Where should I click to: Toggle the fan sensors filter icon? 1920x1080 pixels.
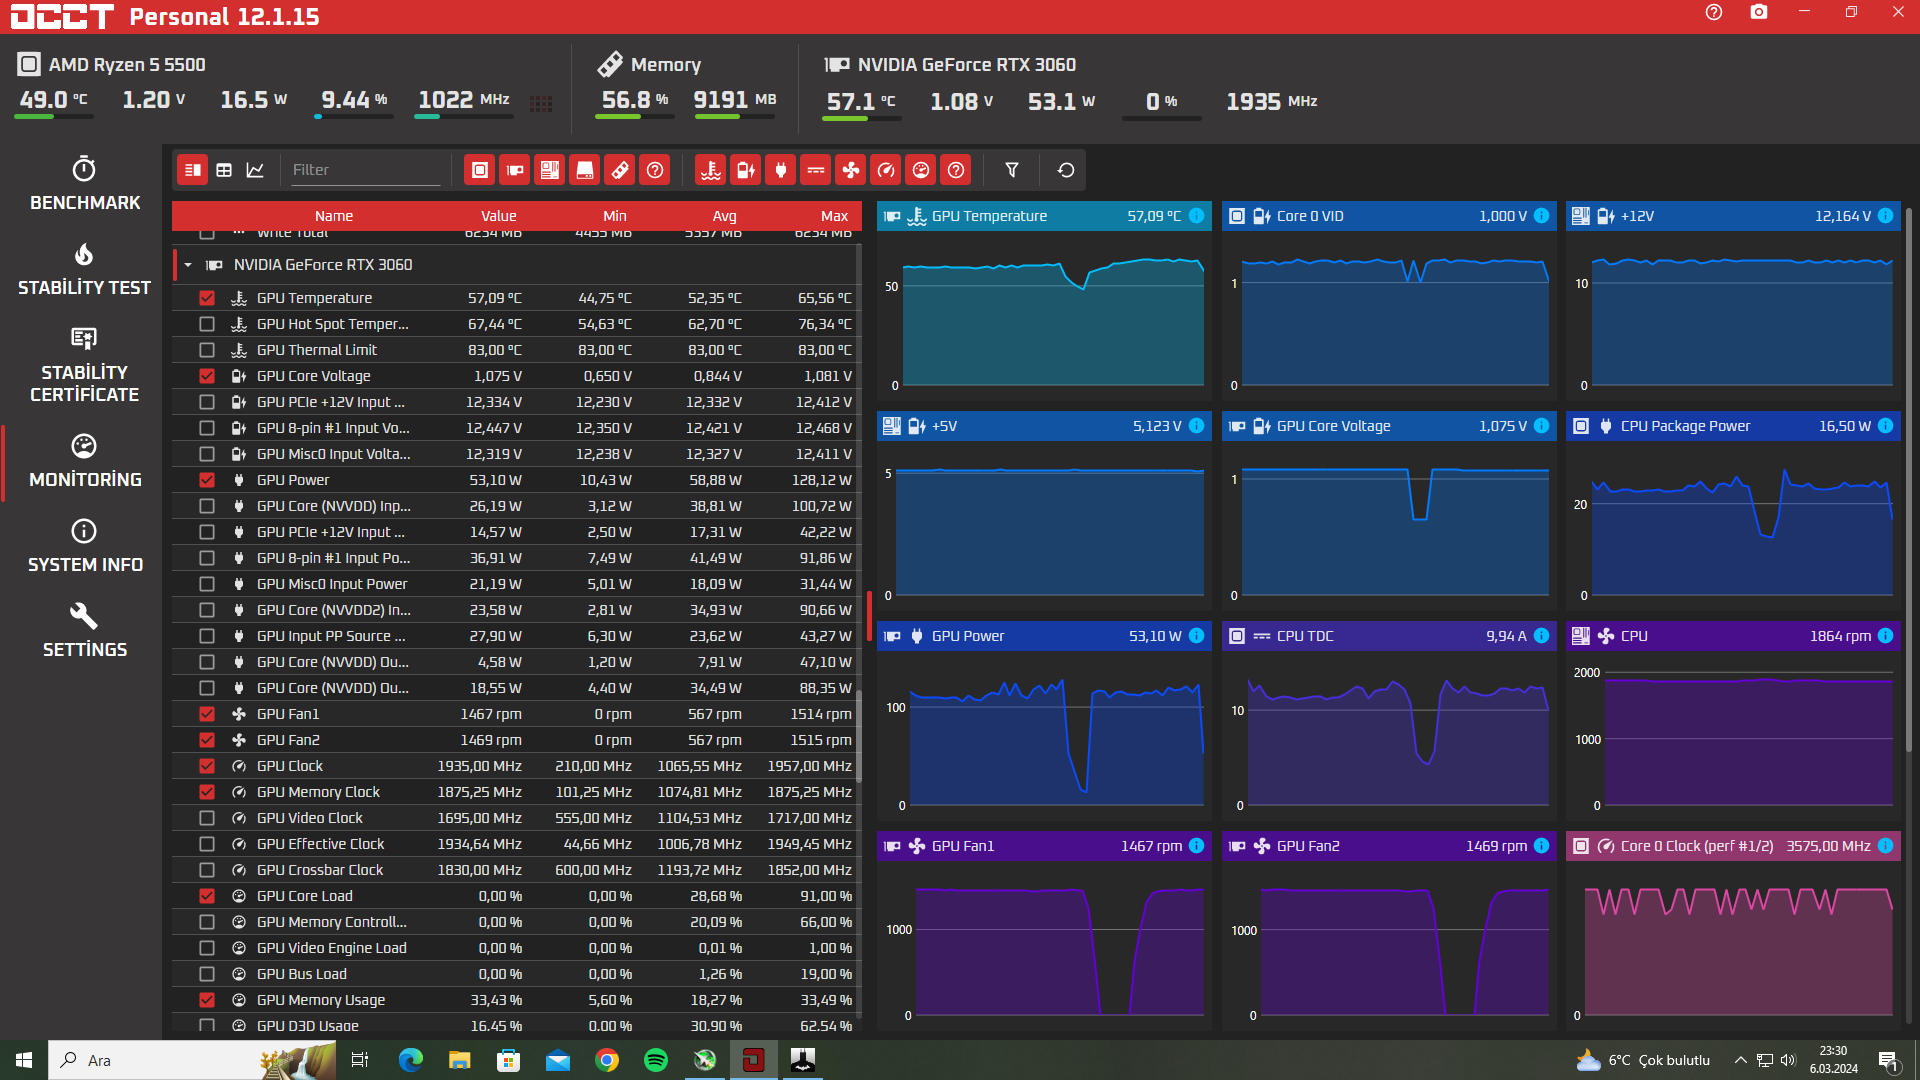[x=851, y=170]
